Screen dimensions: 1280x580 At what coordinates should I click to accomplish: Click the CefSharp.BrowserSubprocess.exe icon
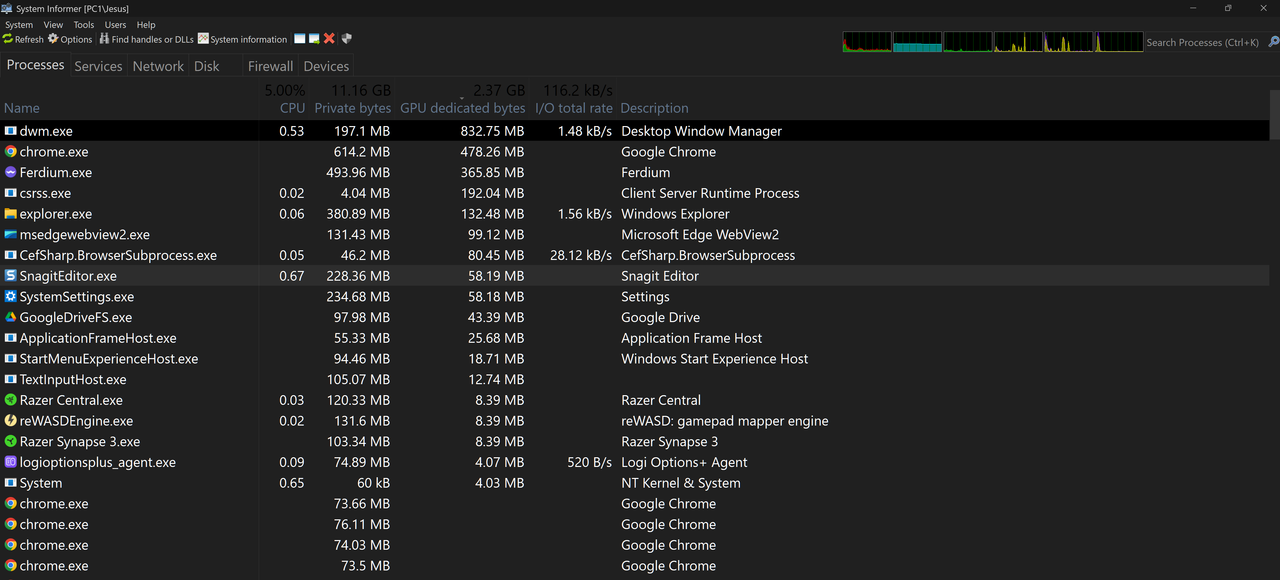click(10, 255)
